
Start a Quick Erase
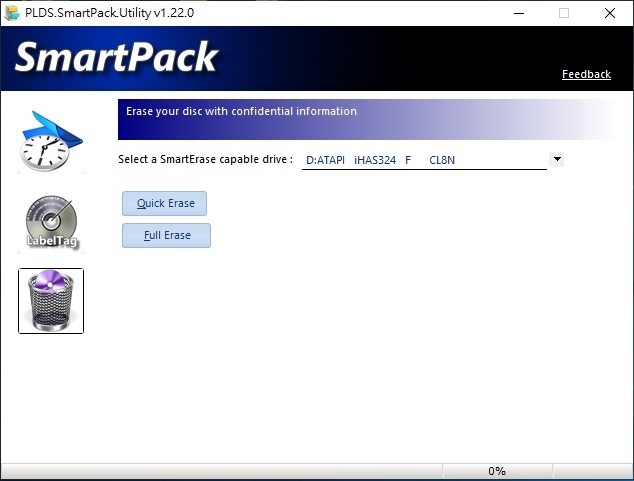coord(165,203)
